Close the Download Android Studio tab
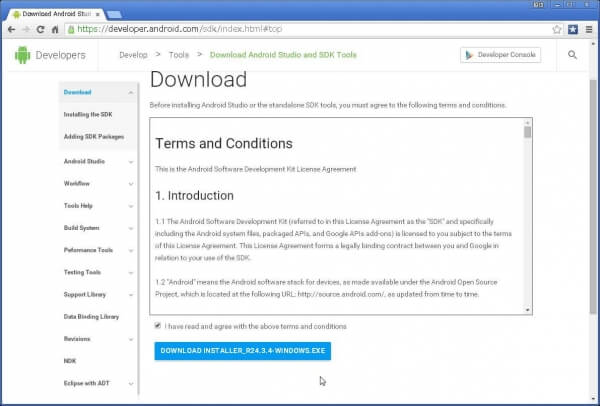Screen dimensions: 600x406 coord(98,14)
